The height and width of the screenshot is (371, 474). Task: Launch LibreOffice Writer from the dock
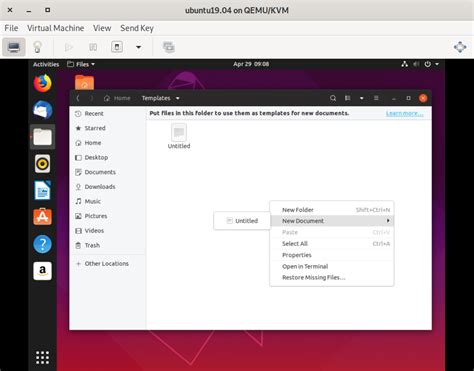tap(43, 190)
